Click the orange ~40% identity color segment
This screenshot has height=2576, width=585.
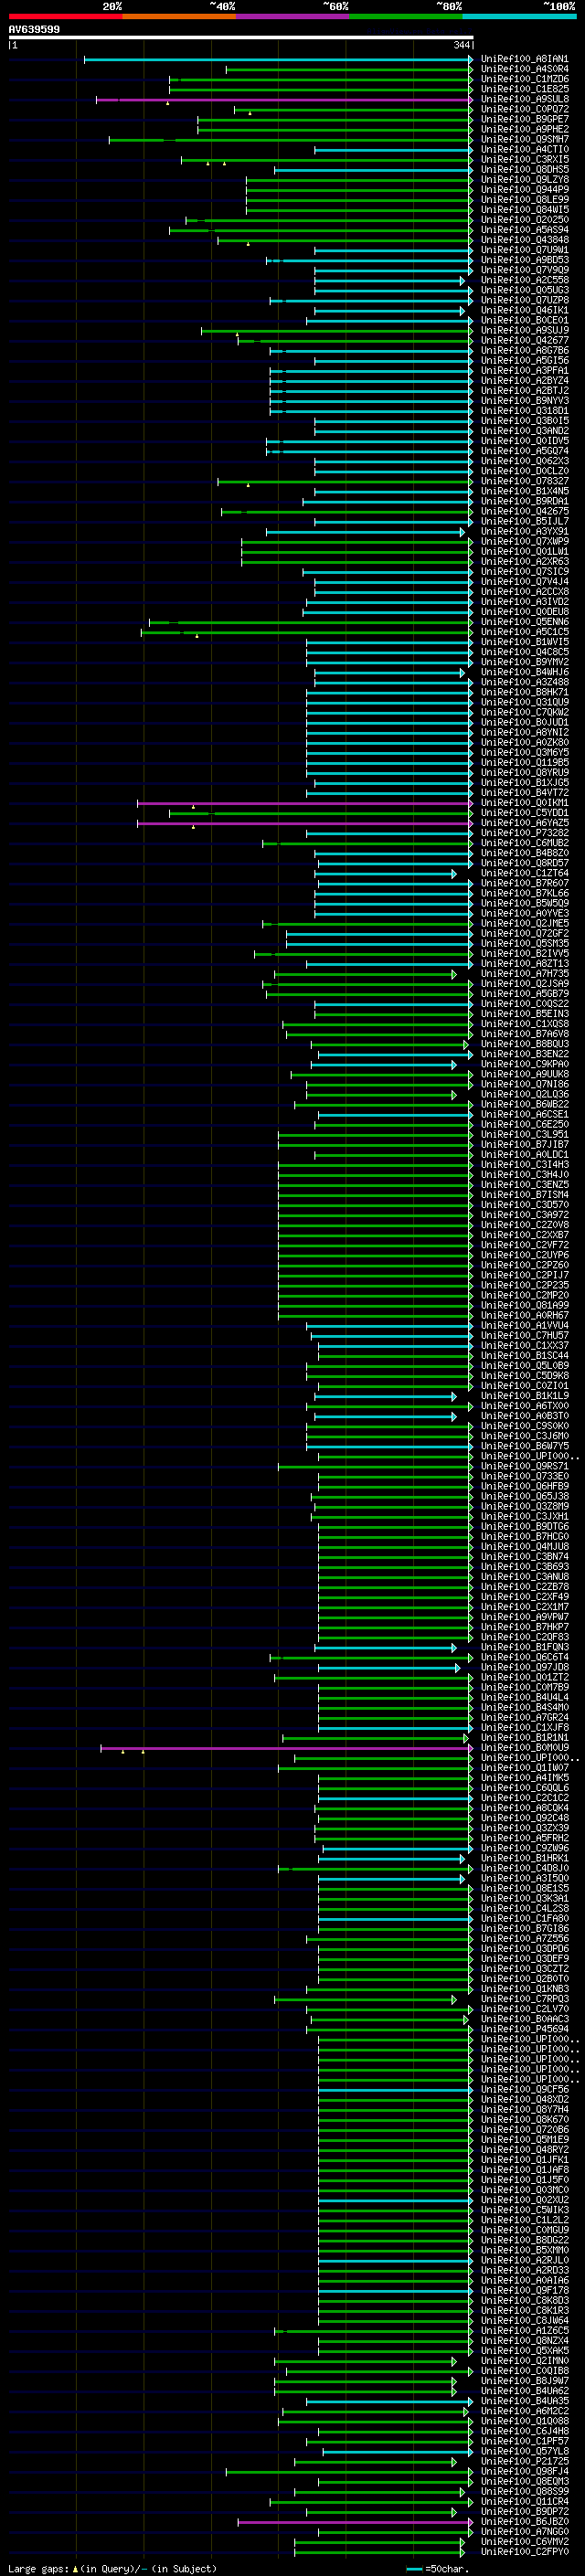click(x=179, y=16)
